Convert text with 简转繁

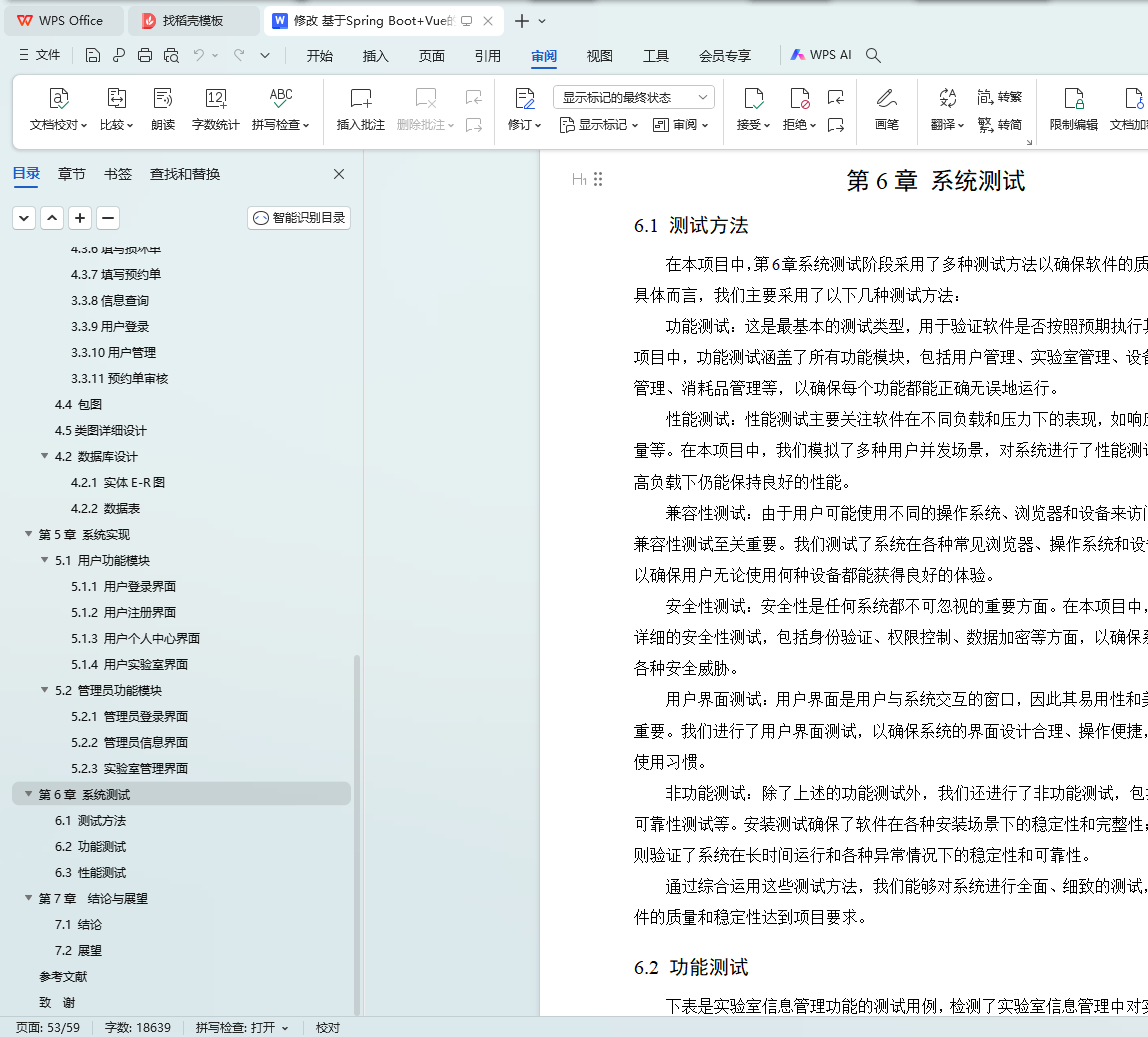pyautogui.click(x=999, y=97)
